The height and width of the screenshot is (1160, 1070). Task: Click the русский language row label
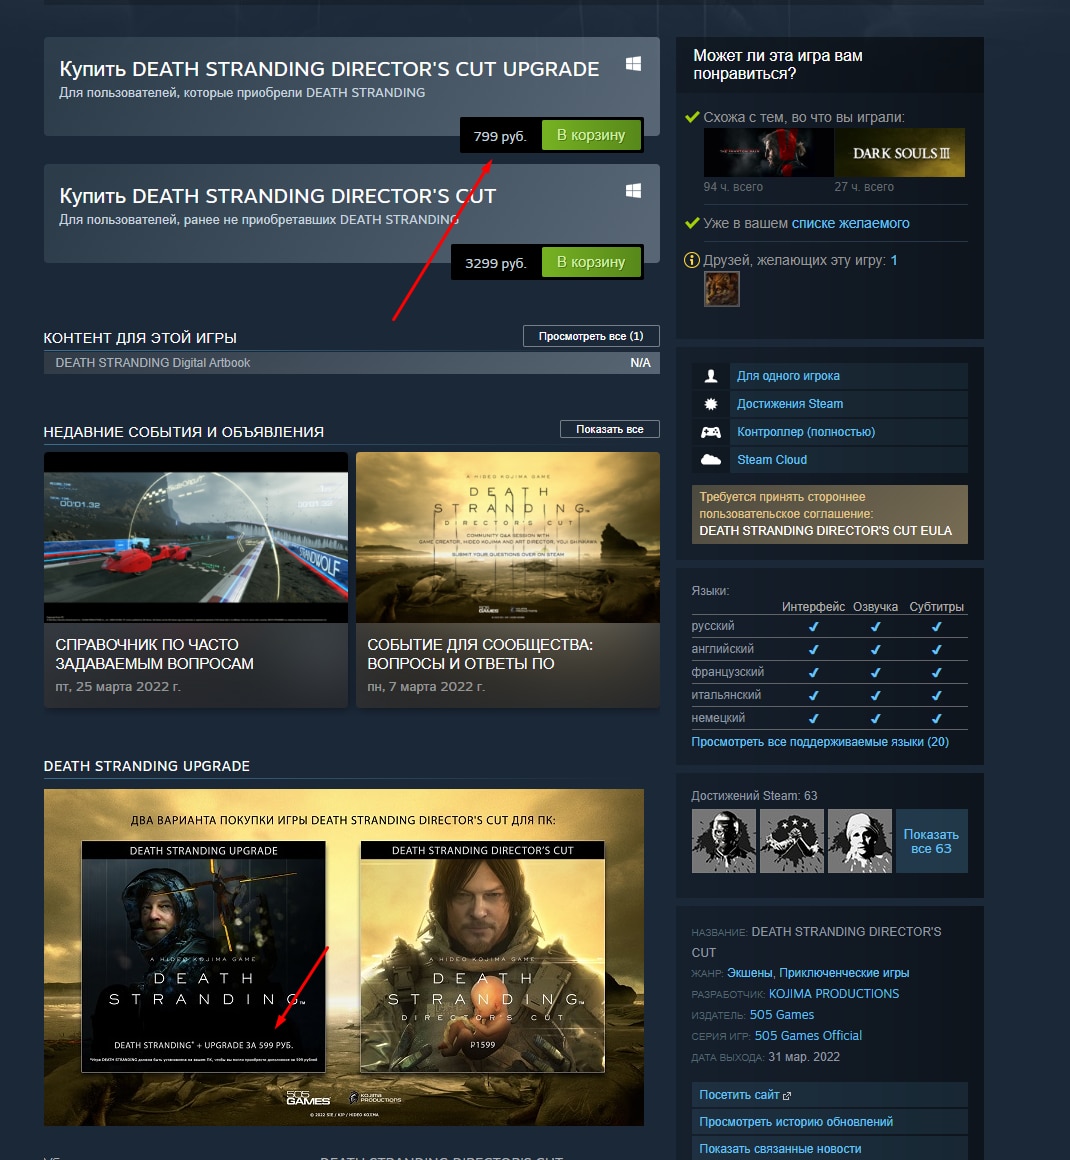point(713,626)
